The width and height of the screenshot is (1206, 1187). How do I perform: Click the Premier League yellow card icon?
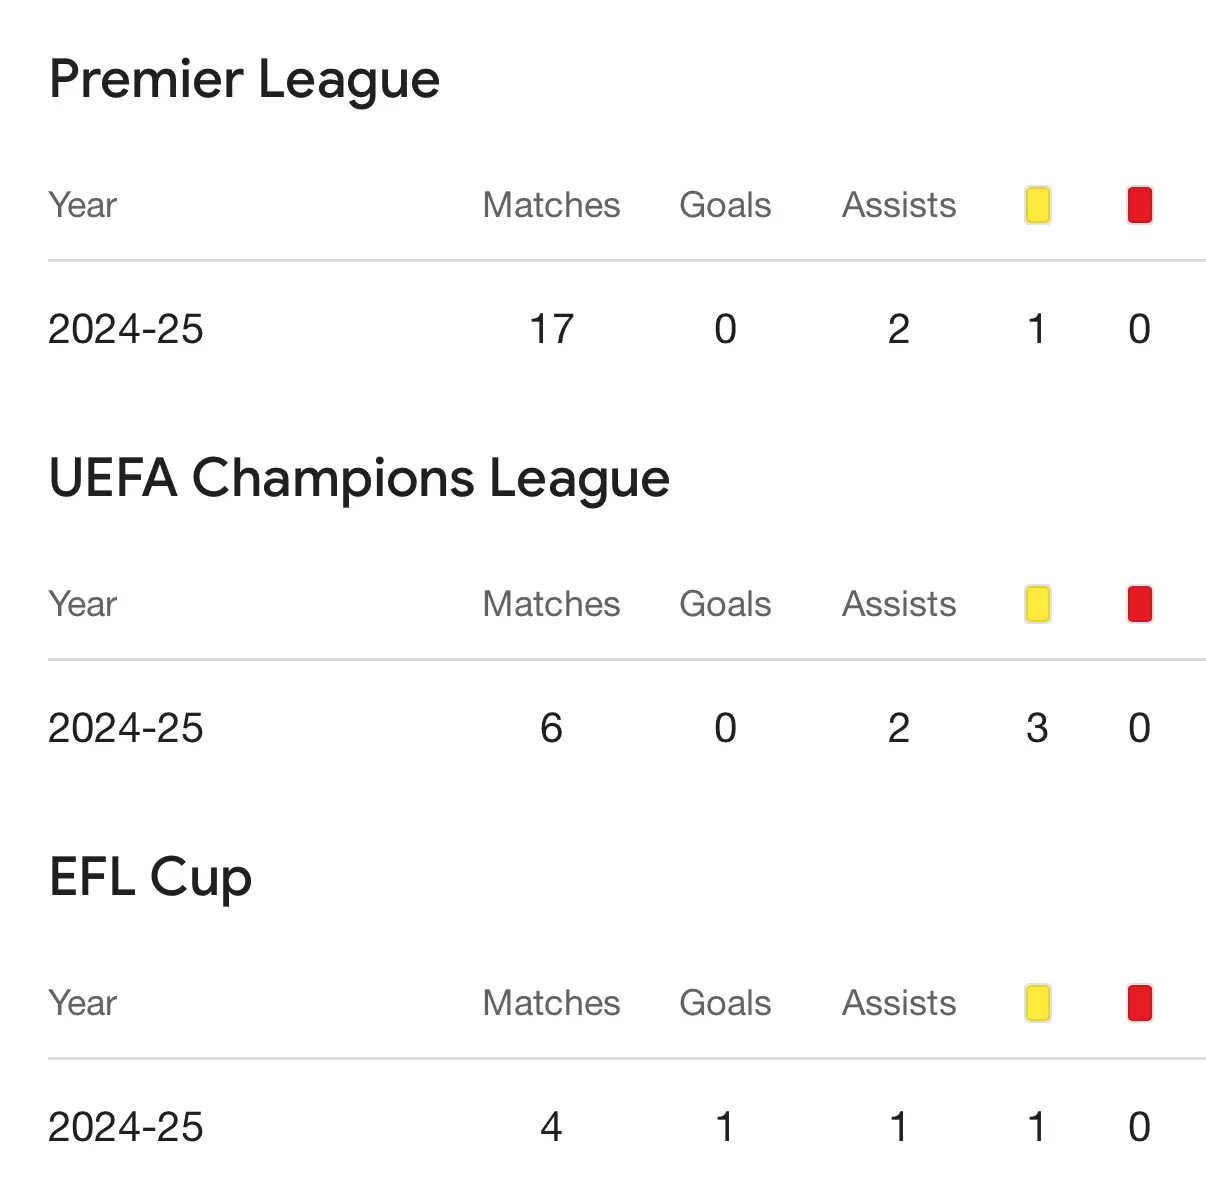(1037, 205)
